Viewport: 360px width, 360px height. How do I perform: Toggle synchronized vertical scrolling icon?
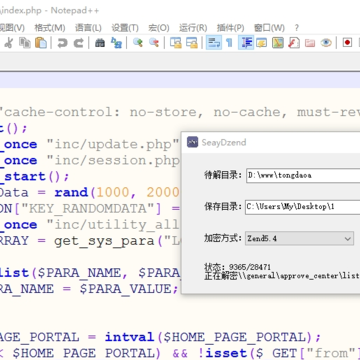[x=176, y=43]
